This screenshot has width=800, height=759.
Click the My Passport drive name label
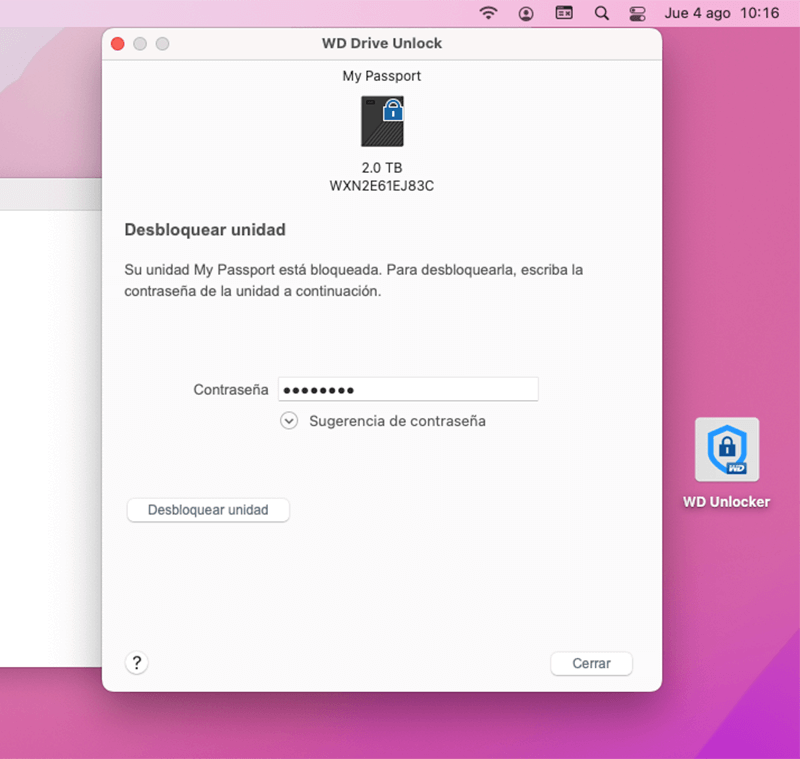(382, 76)
